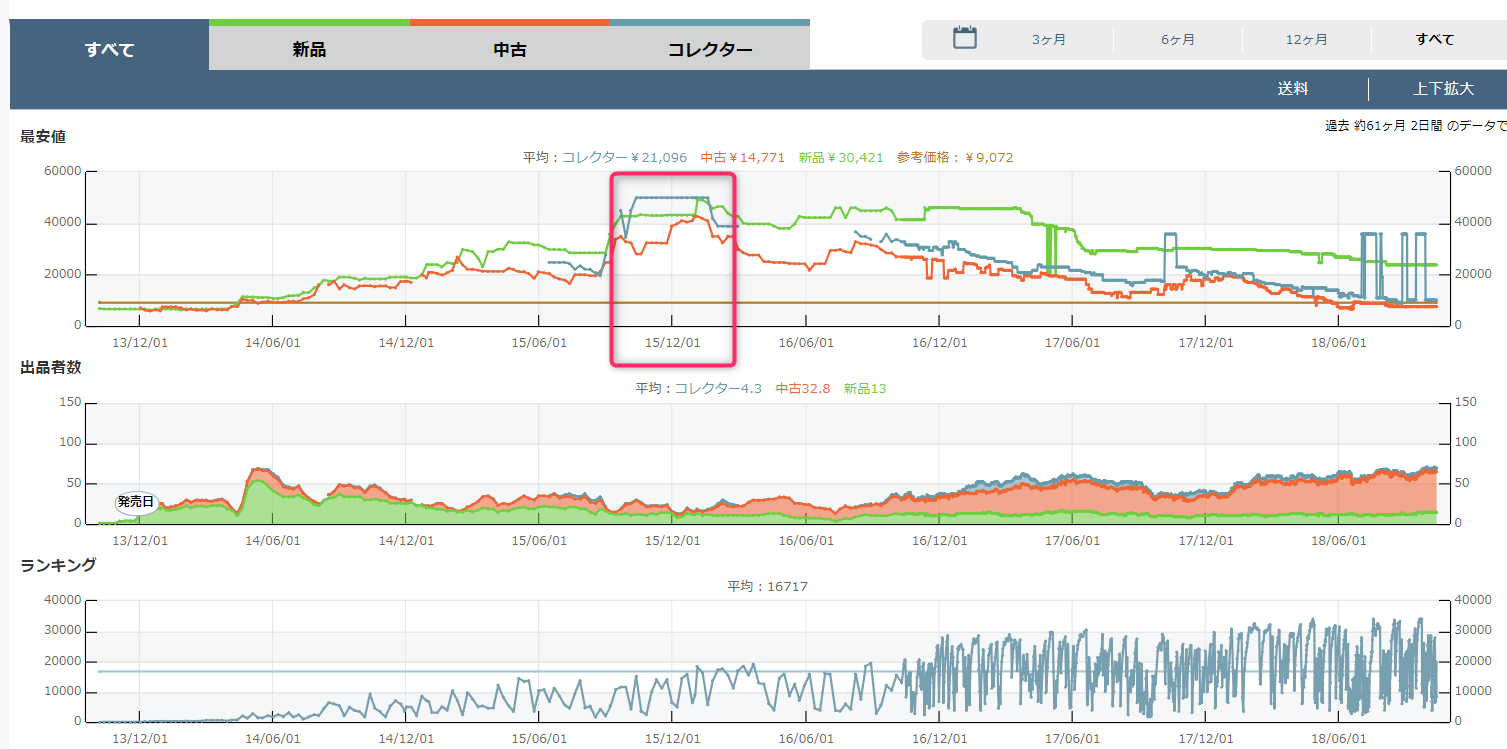The image size is (1507, 749).
Task: Switch to the 新品 tab
Action: point(309,49)
